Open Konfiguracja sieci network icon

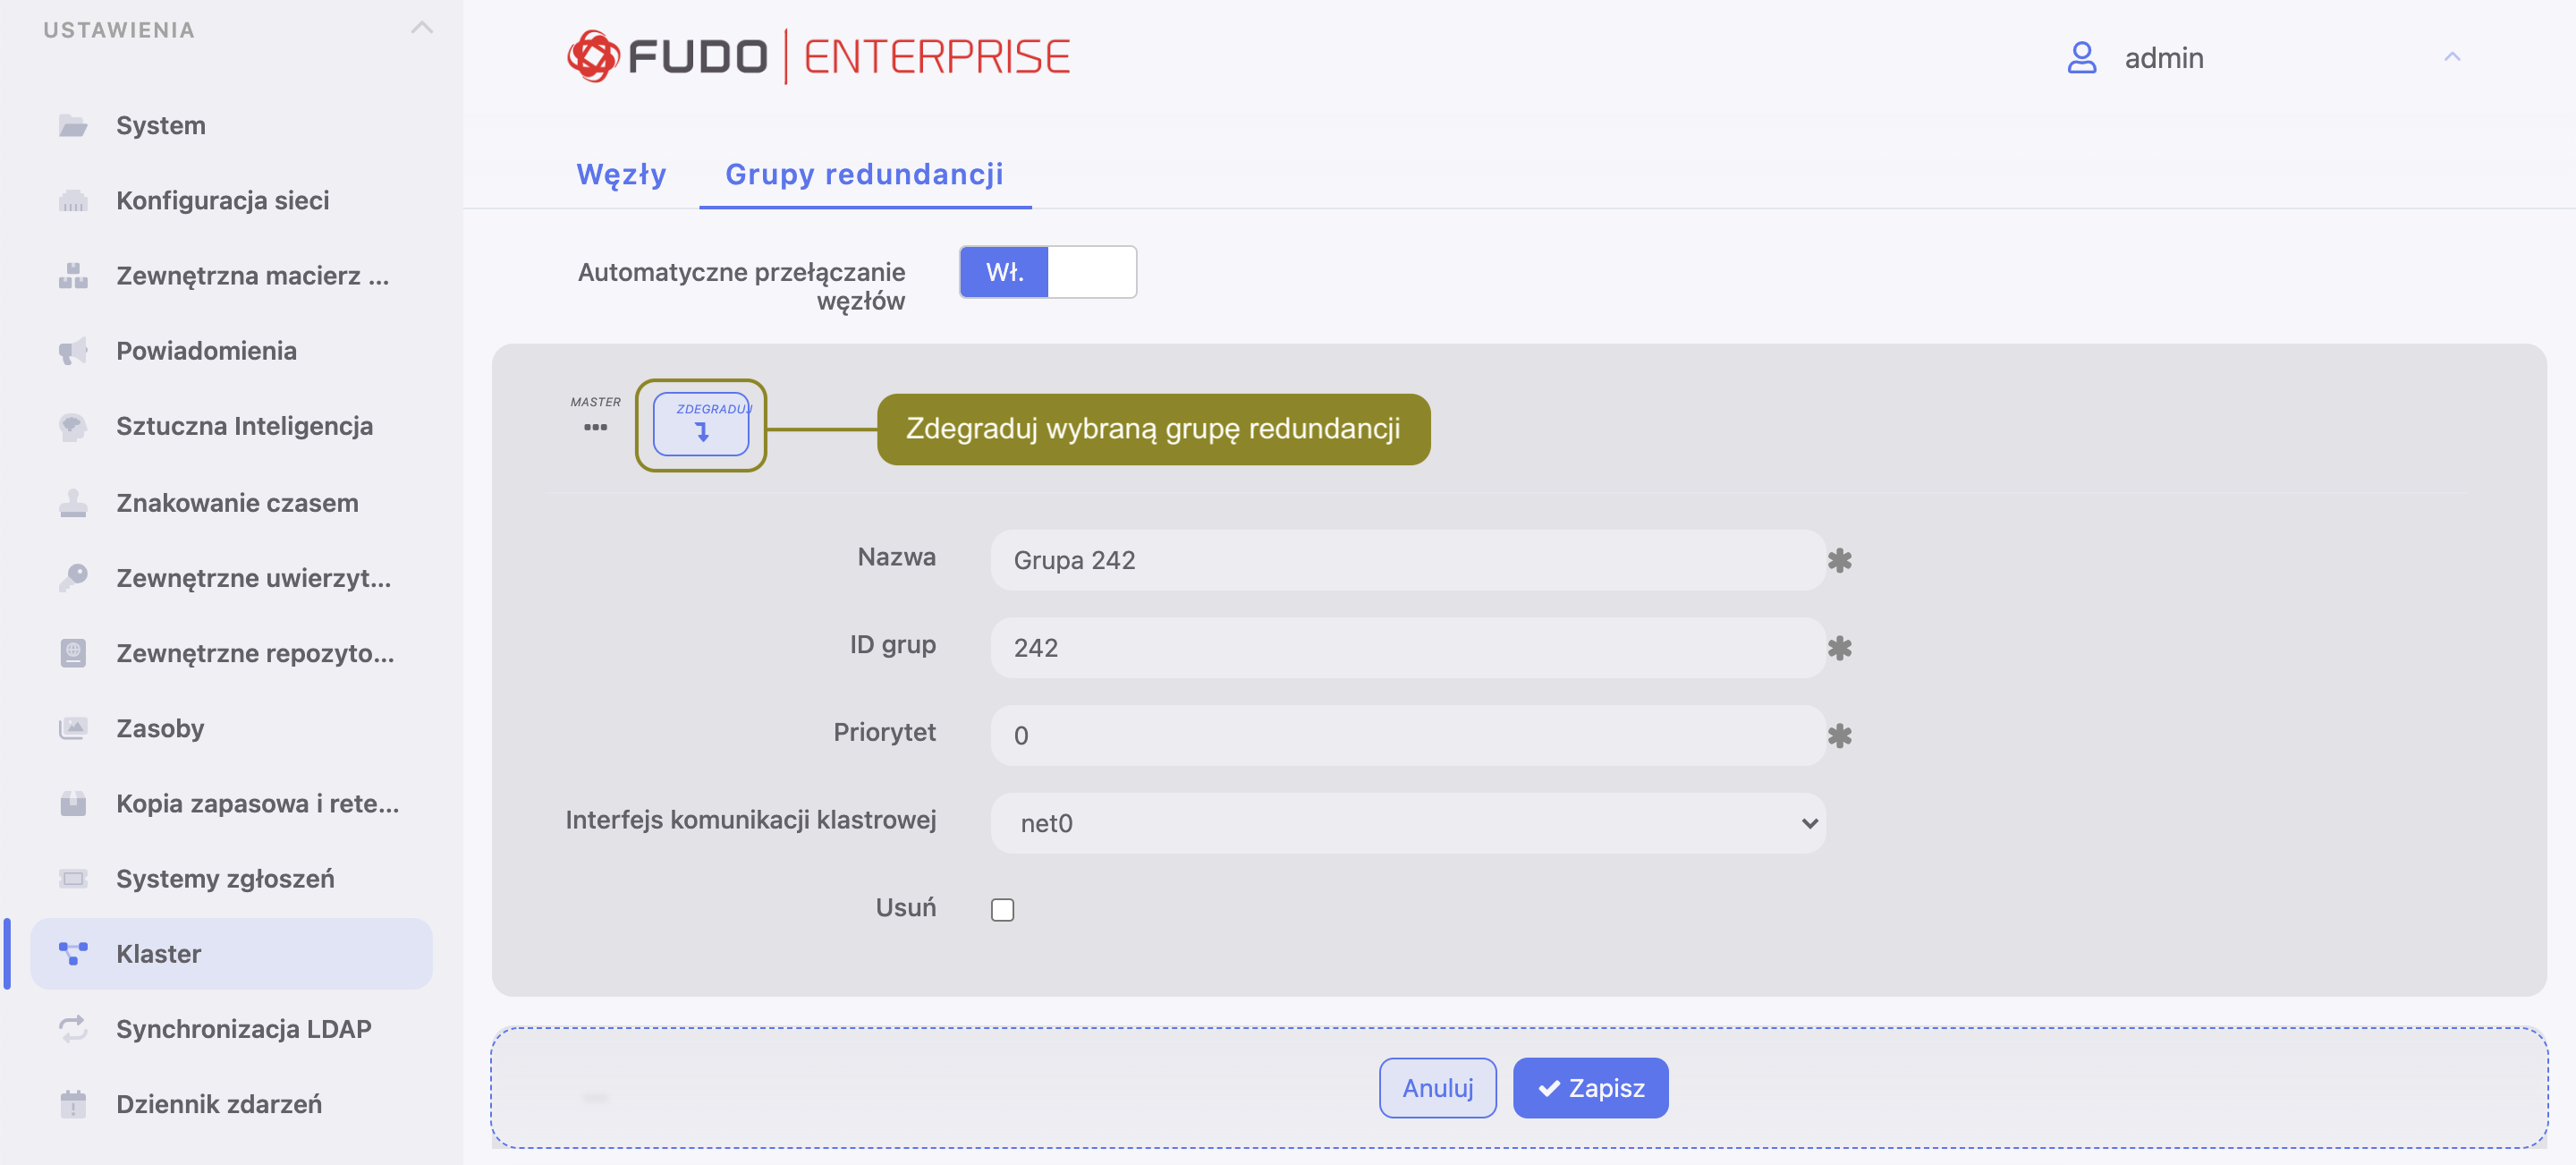point(73,200)
